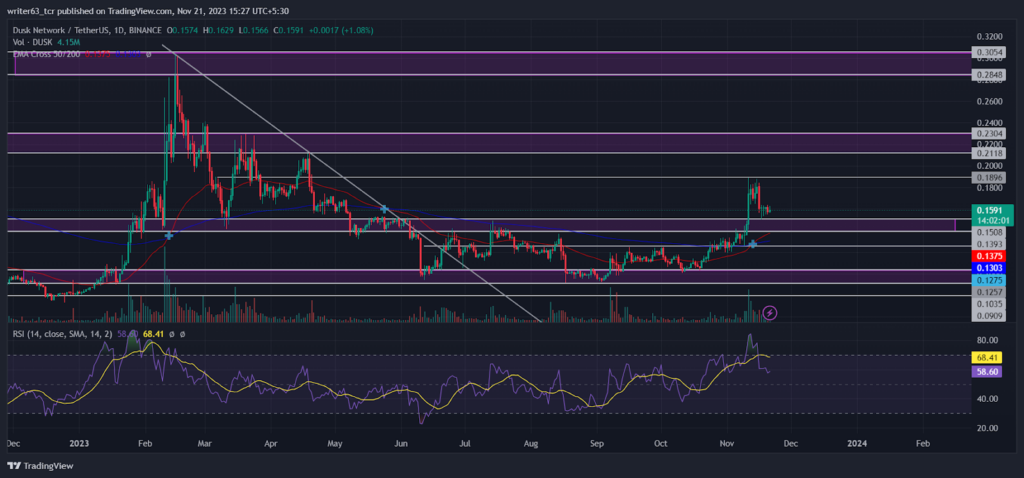This screenshot has width=1024, height=478.
Task: Select the EMA Cross 50/200 indicator legend
Action: pos(47,54)
